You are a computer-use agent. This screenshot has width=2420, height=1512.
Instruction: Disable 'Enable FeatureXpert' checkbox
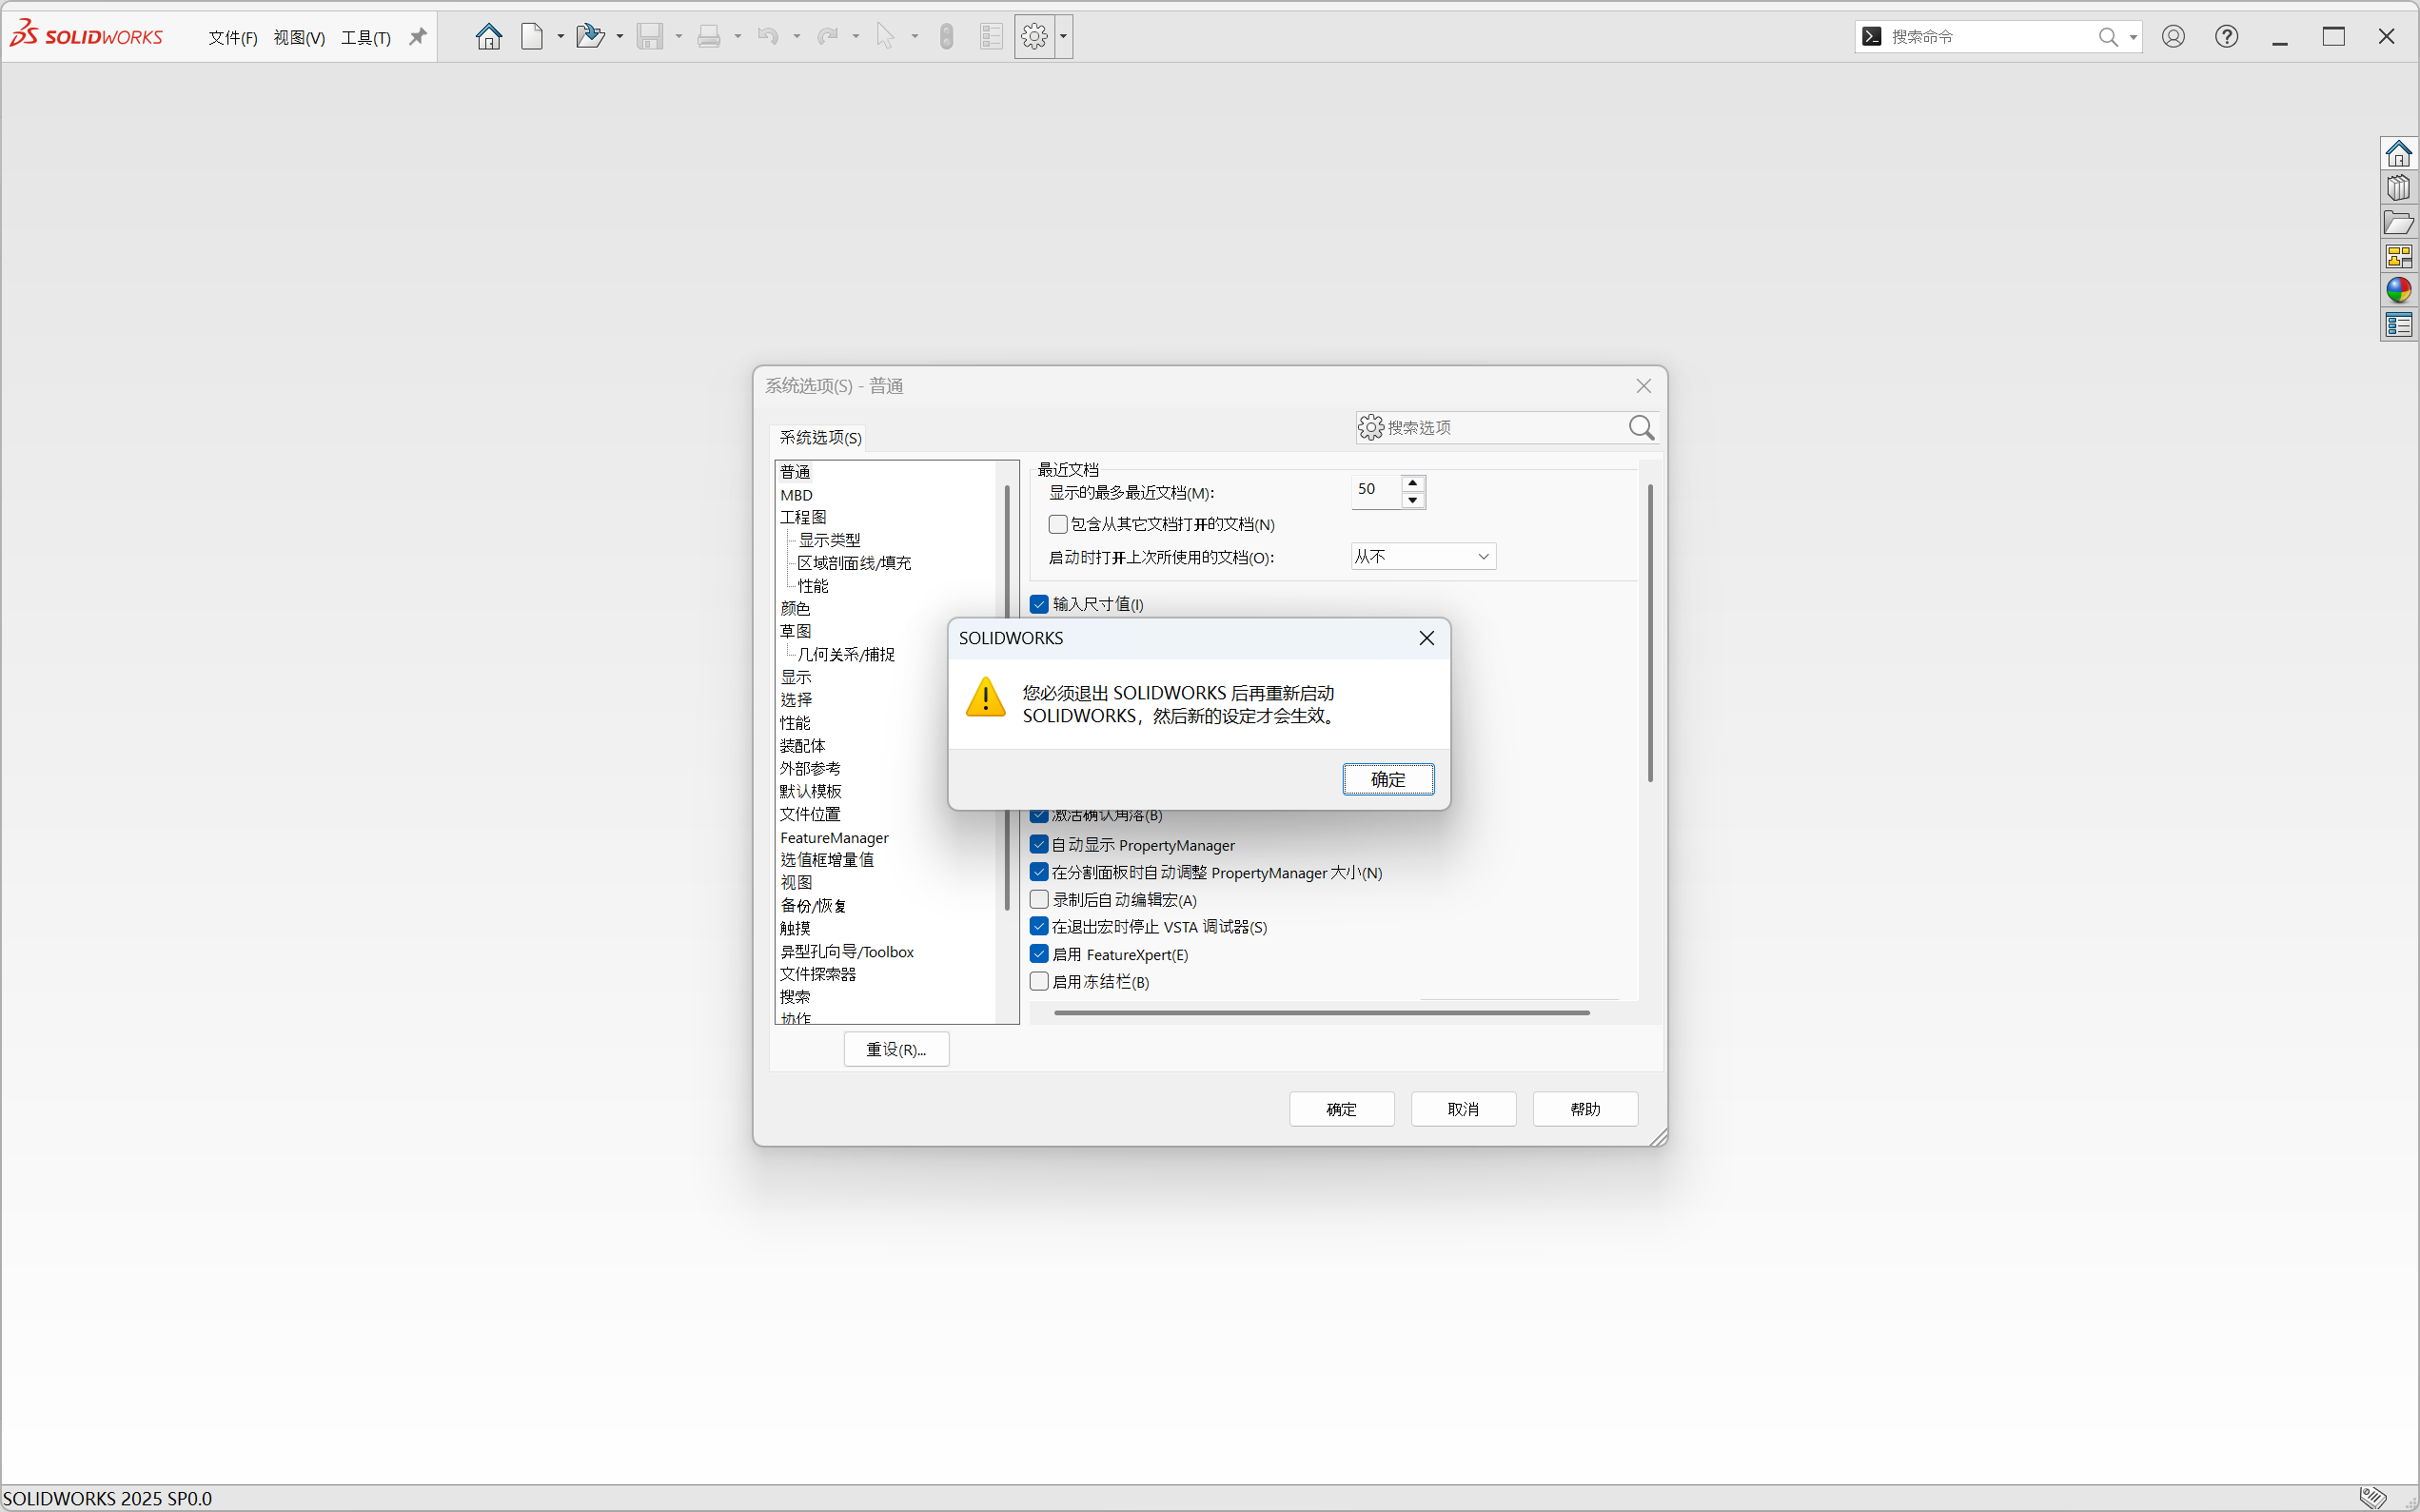tap(1039, 954)
